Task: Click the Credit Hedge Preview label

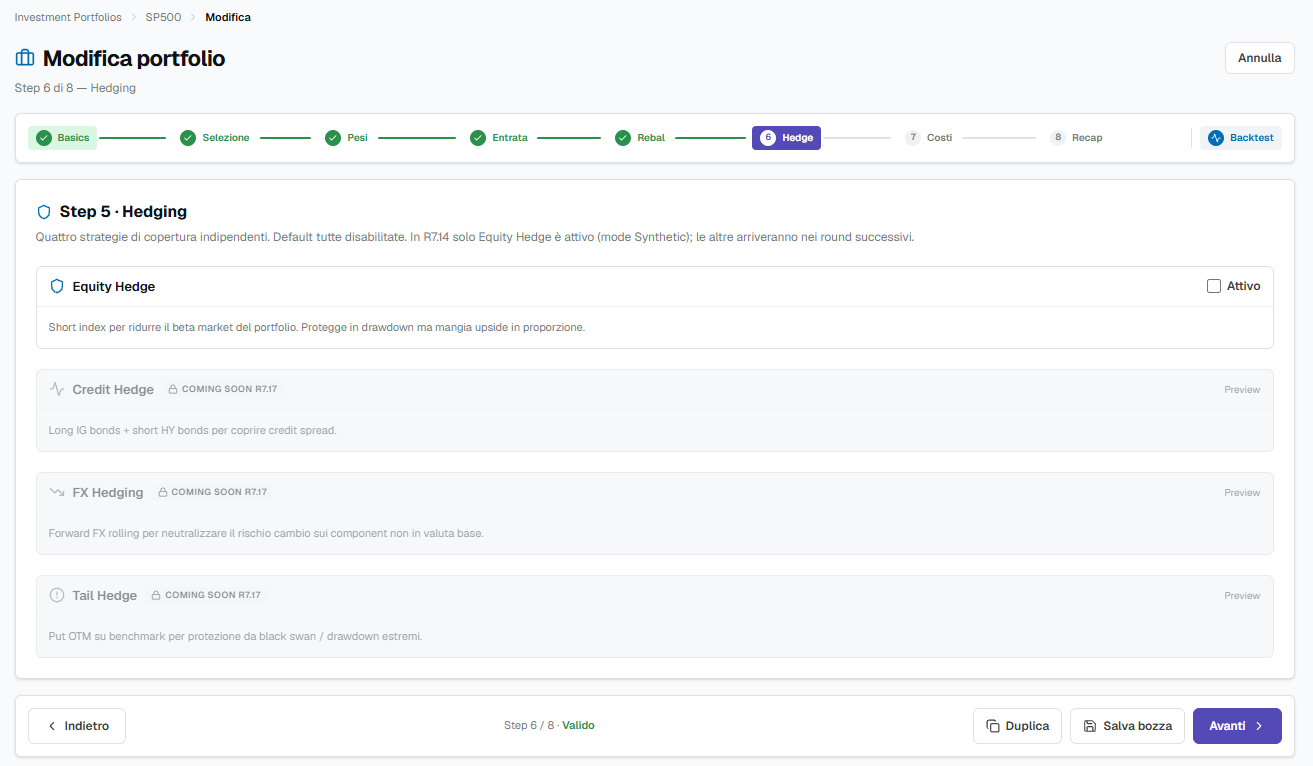Action: [1242, 390]
